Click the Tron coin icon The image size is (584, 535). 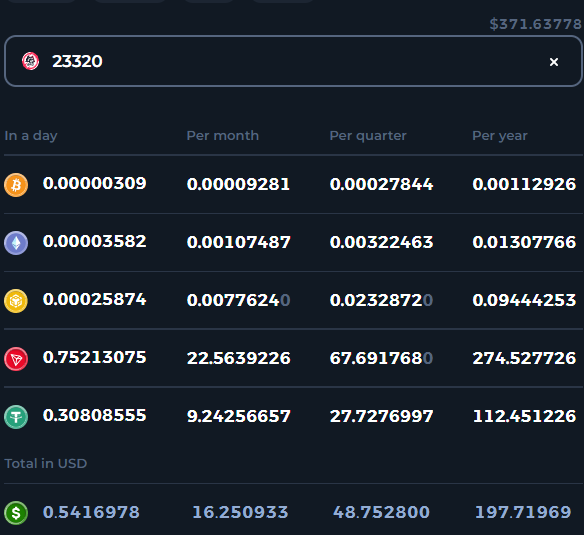(x=16, y=359)
